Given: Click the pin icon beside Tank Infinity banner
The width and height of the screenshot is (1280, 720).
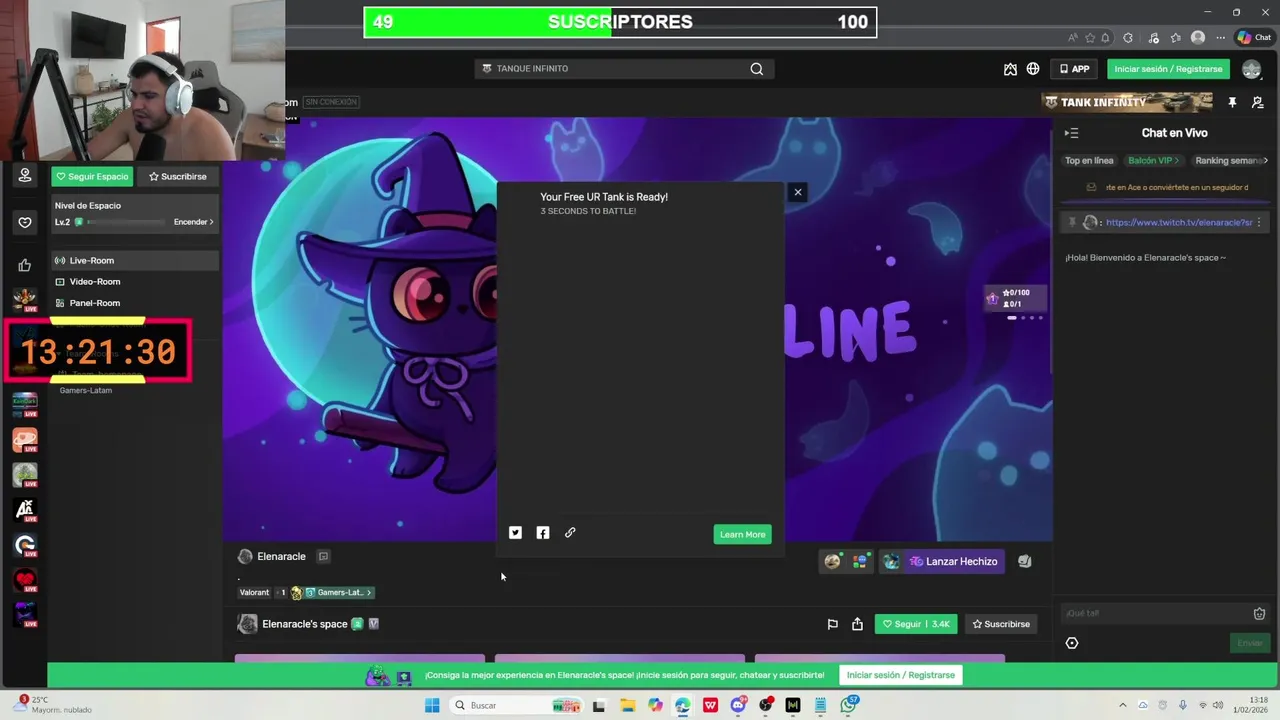Looking at the screenshot, I should (x=1232, y=102).
